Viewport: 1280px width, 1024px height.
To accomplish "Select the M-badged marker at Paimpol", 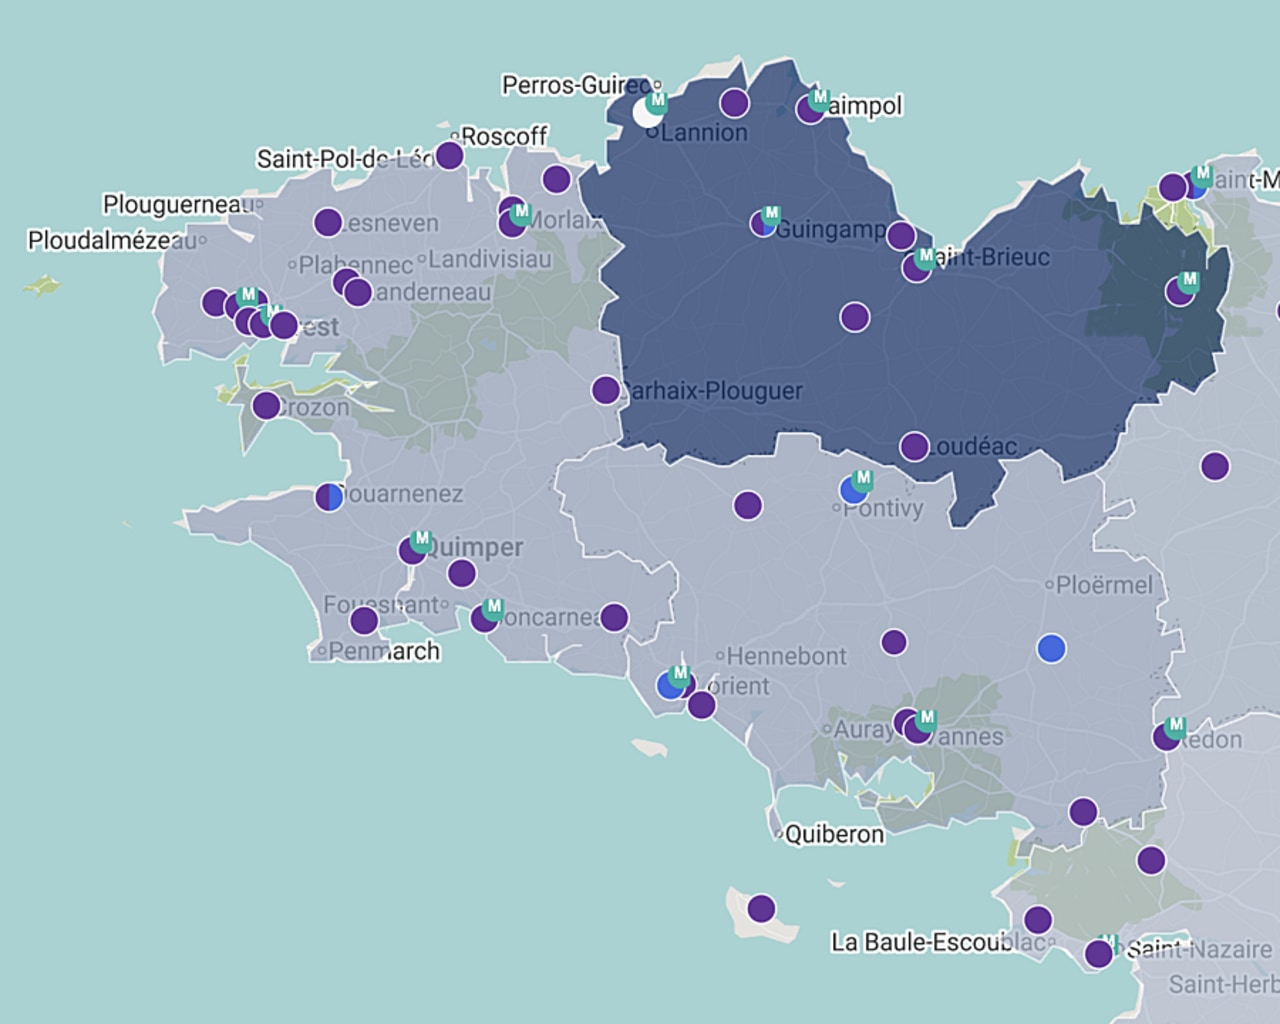I will pos(810,108).
